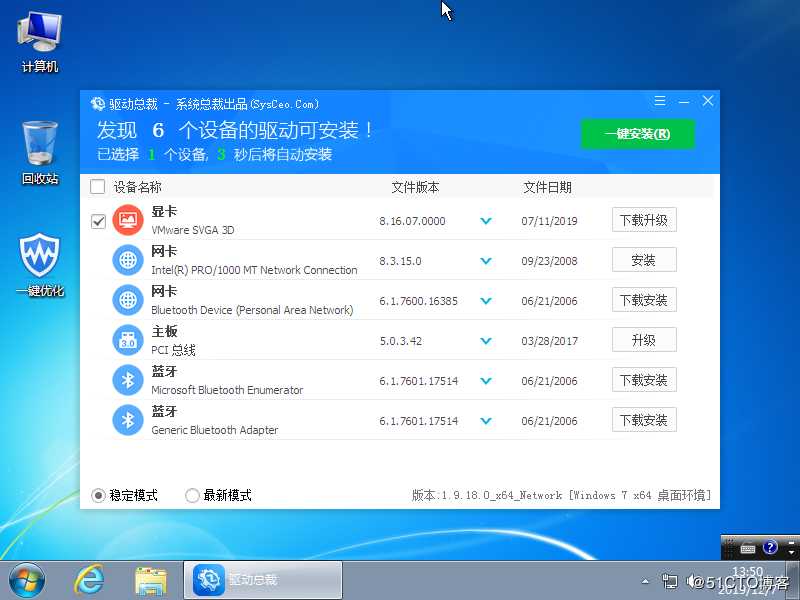Expand version dropdown for VMware SVGA 3D
The height and width of the screenshot is (600, 800).
pos(486,221)
